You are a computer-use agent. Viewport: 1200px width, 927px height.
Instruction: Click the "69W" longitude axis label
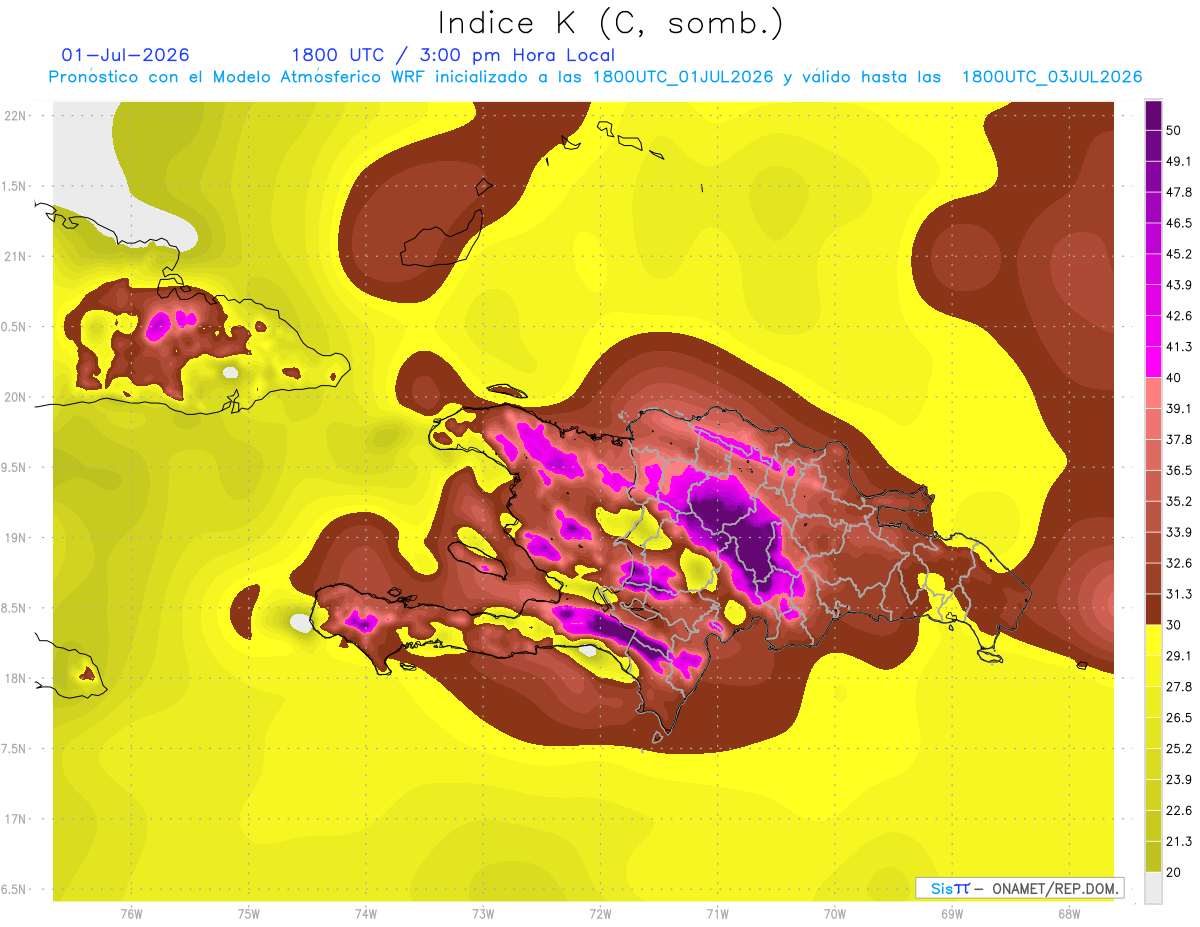click(952, 913)
